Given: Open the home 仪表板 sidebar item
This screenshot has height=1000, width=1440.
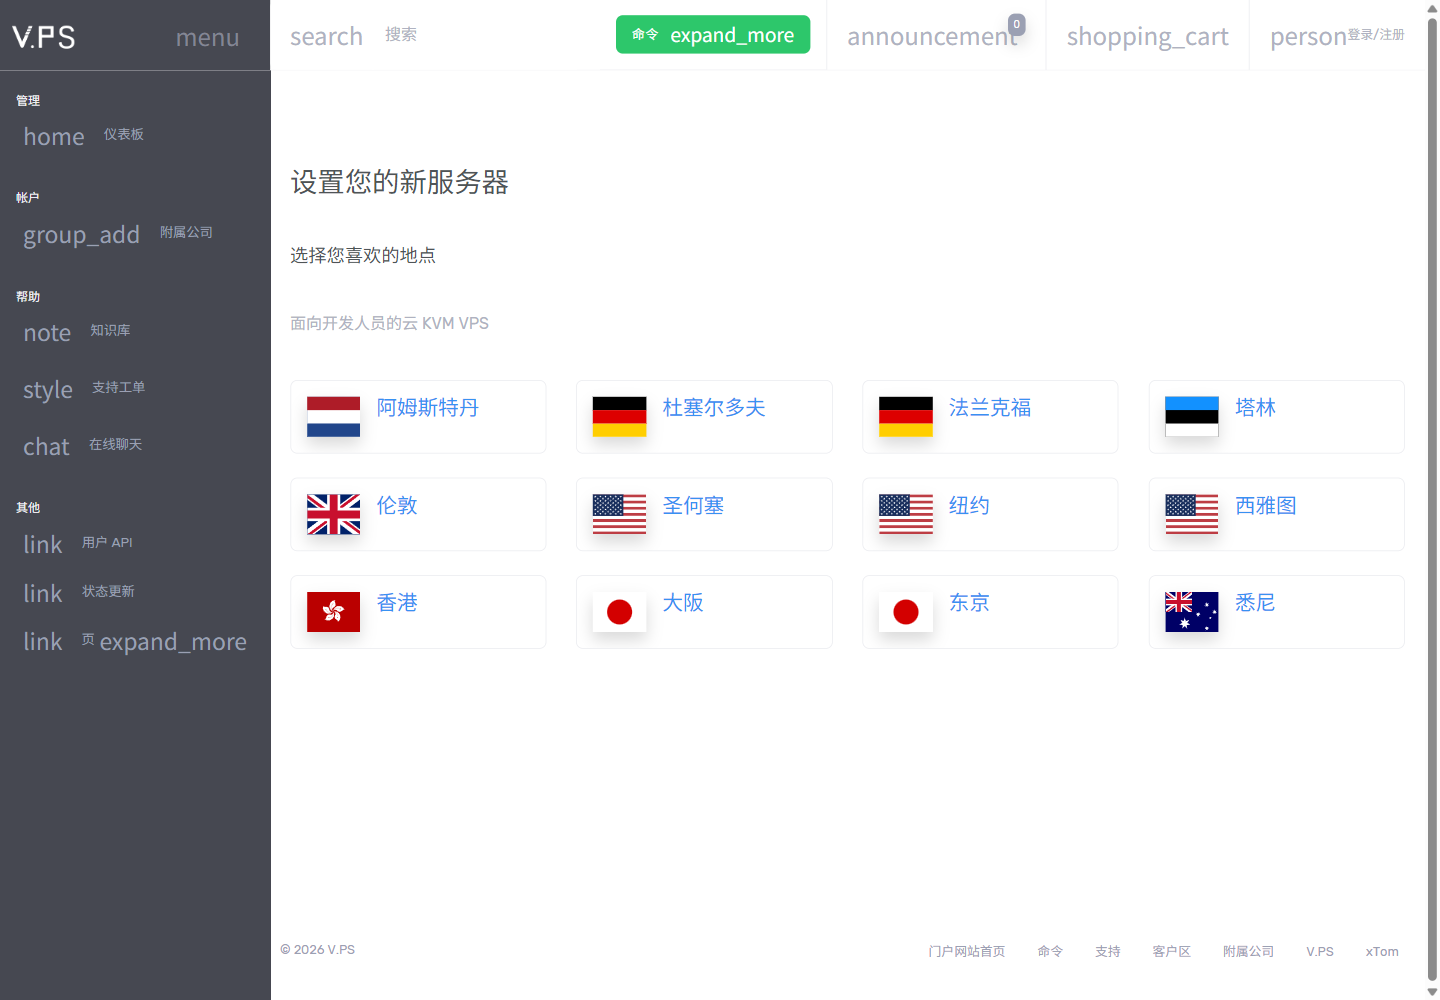Looking at the screenshot, I should (84, 136).
